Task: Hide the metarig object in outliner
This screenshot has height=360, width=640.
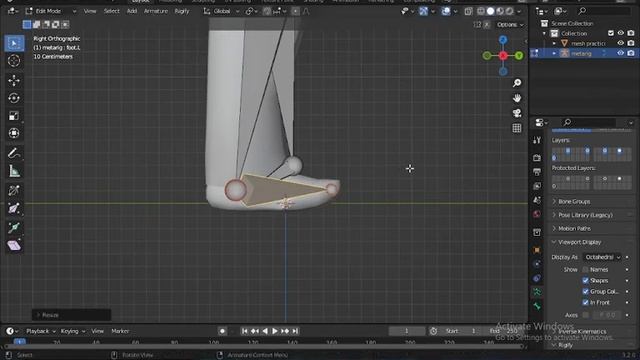Action: pos(620,53)
